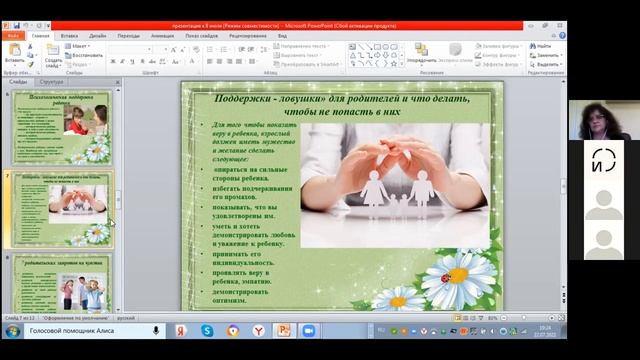The image size is (640, 360).
Task: Select the text box shape icon
Action: click(353, 47)
